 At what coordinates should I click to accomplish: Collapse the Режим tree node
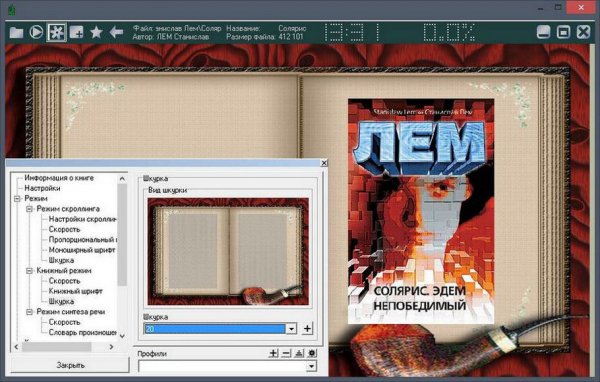click(x=17, y=199)
